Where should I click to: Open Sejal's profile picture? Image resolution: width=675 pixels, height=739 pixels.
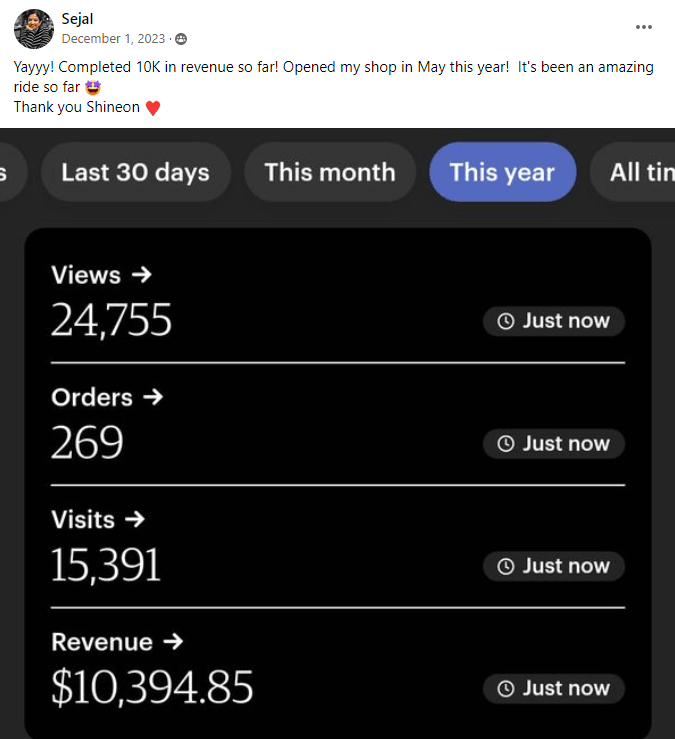tap(33, 28)
